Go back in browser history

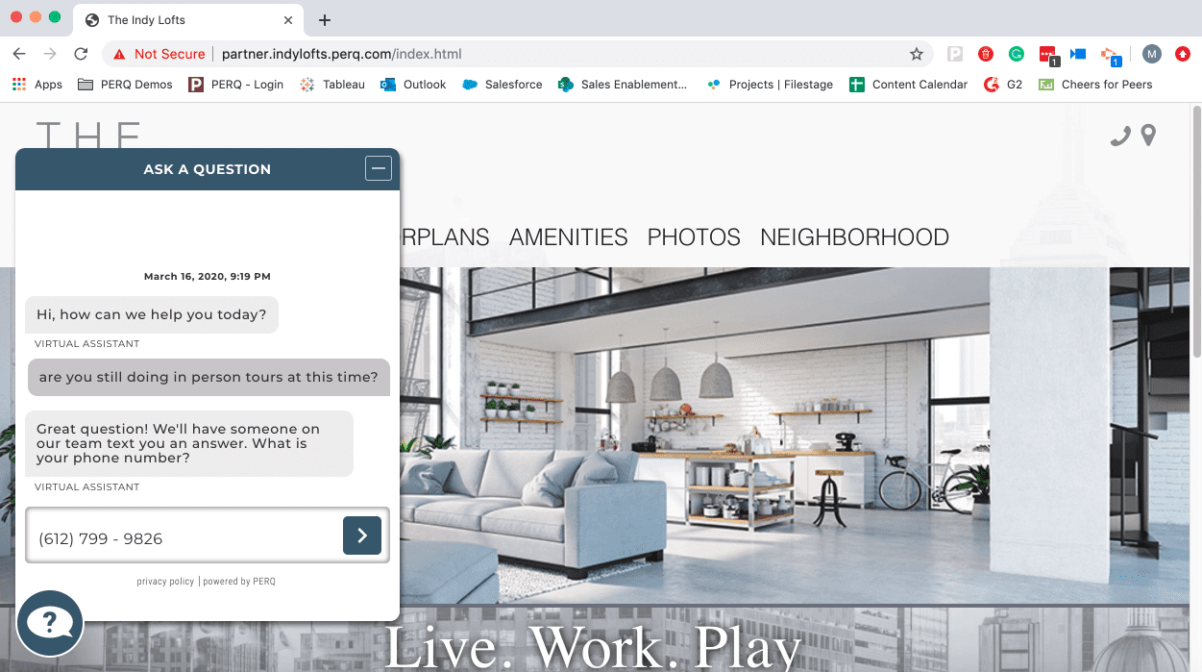click(20, 54)
